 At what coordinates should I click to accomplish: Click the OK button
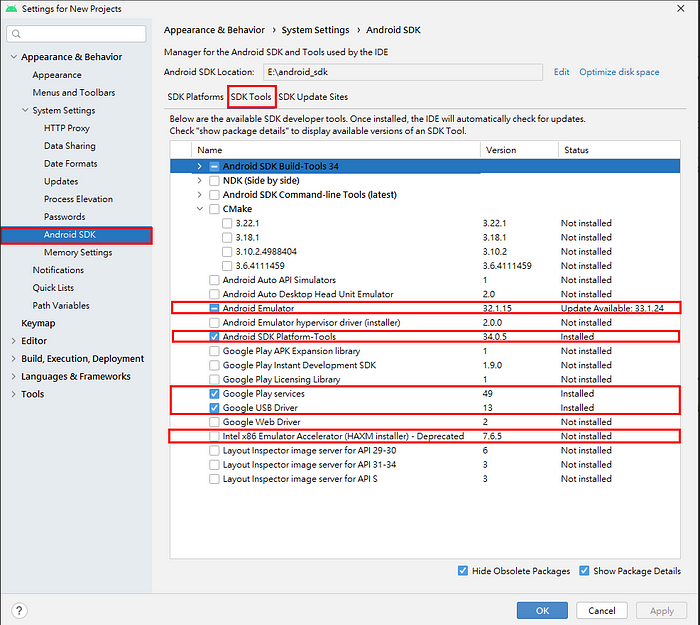click(x=542, y=611)
